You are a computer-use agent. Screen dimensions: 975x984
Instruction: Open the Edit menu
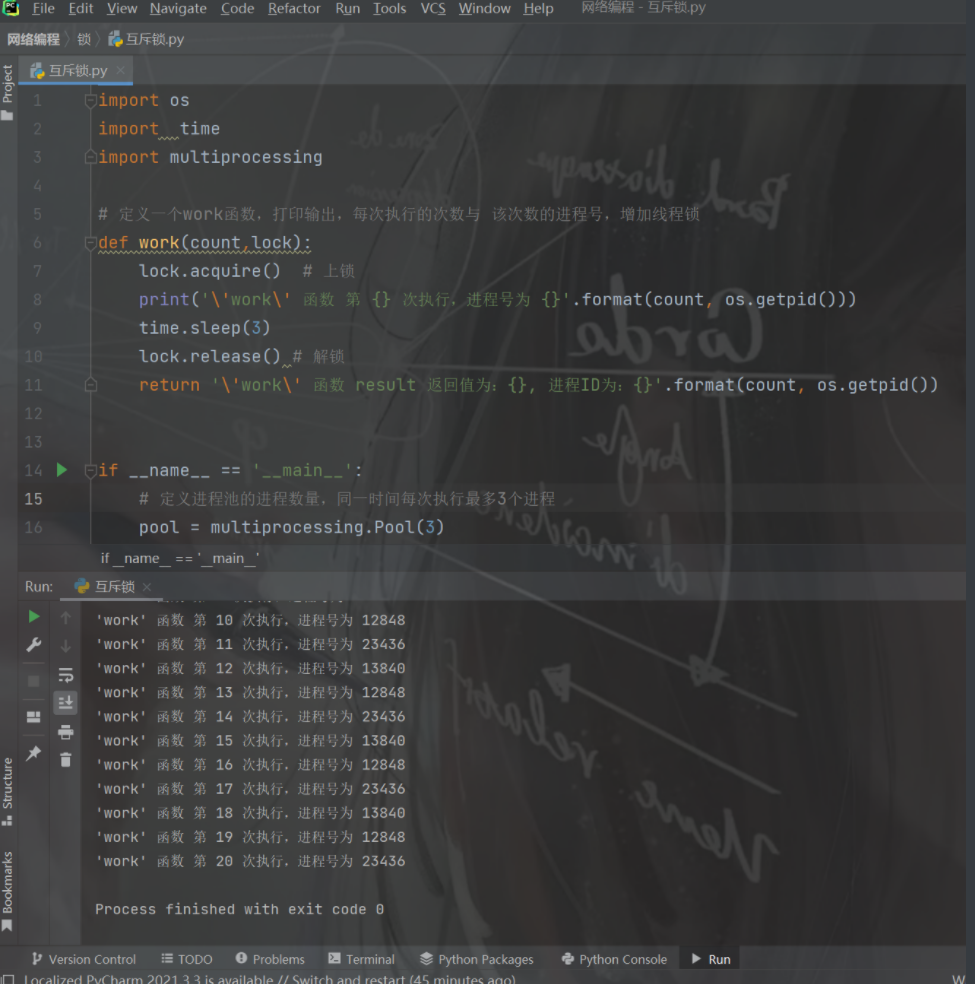pyautogui.click(x=80, y=8)
